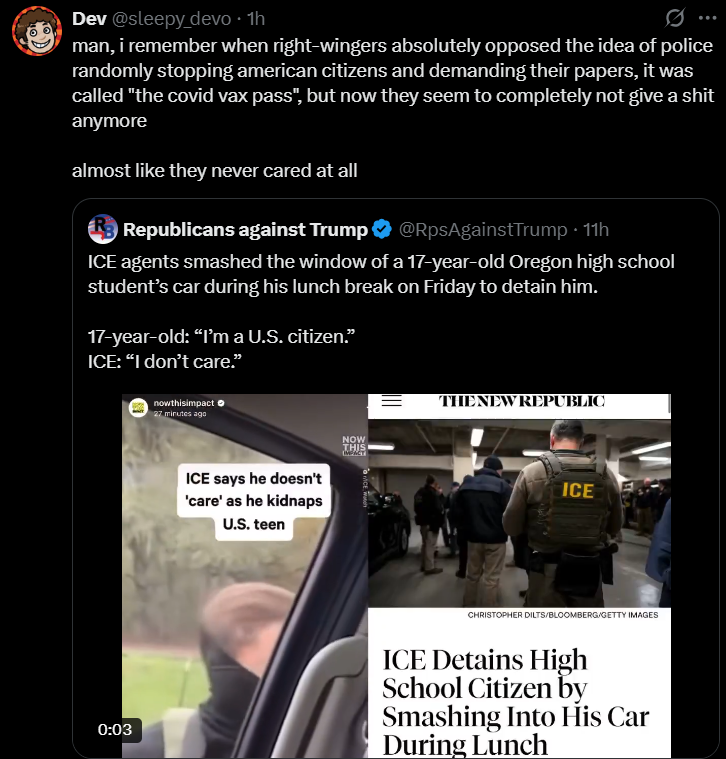Click the ICE Detains High School Citizen headline
Image resolution: width=726 pixels, height=759 pixels.
(515, 702)
